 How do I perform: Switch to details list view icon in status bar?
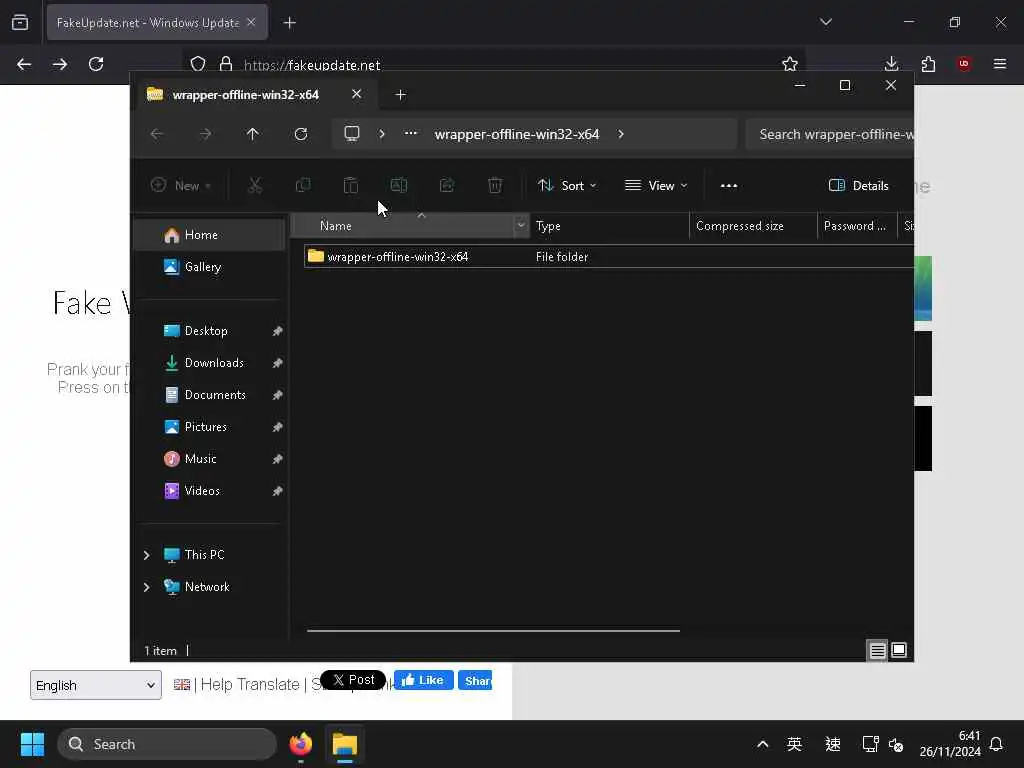coord(877,650)
